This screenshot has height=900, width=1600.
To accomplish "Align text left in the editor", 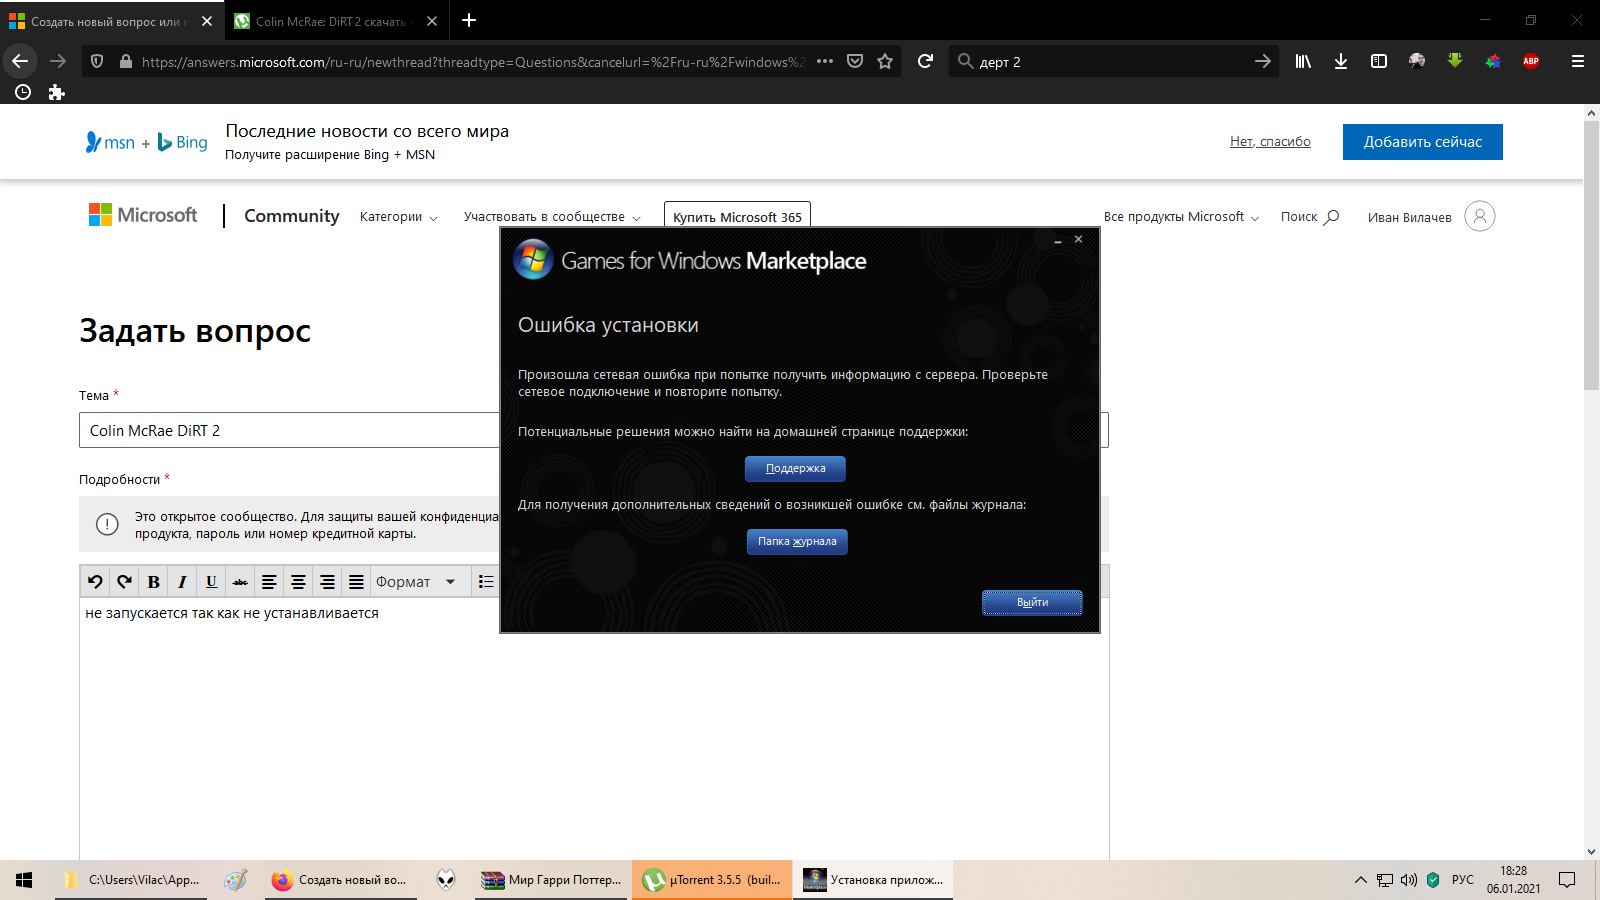I will tap(269, 581).
